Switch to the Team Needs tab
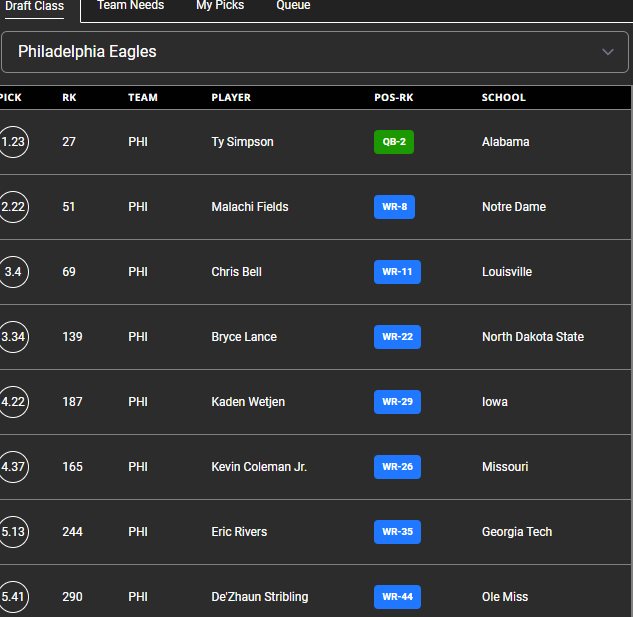This screenshot has height=617, width=633. 130,6
